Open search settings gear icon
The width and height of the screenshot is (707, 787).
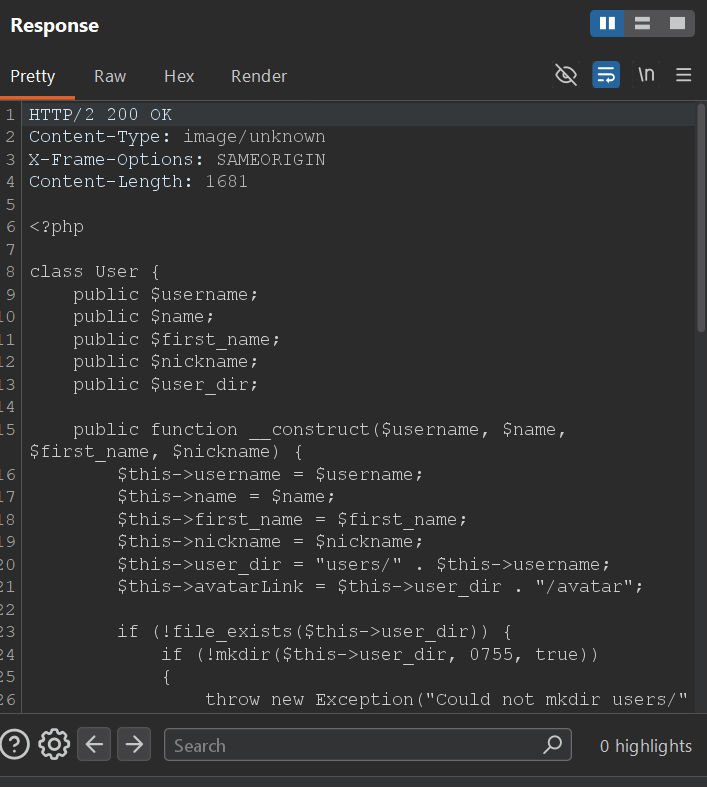54,744
